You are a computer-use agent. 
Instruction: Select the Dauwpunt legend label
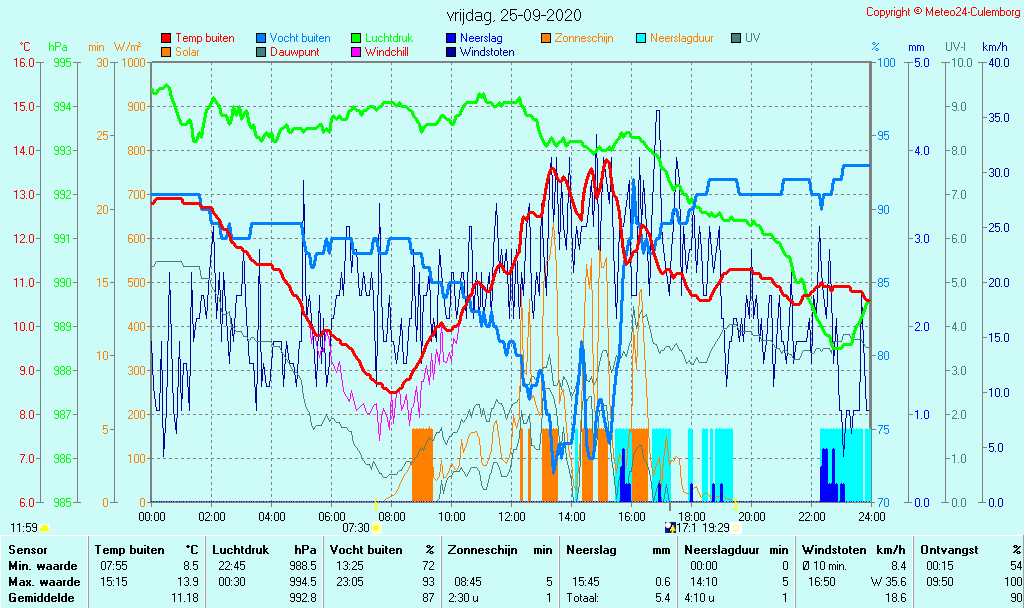click(x=294, y=52)
